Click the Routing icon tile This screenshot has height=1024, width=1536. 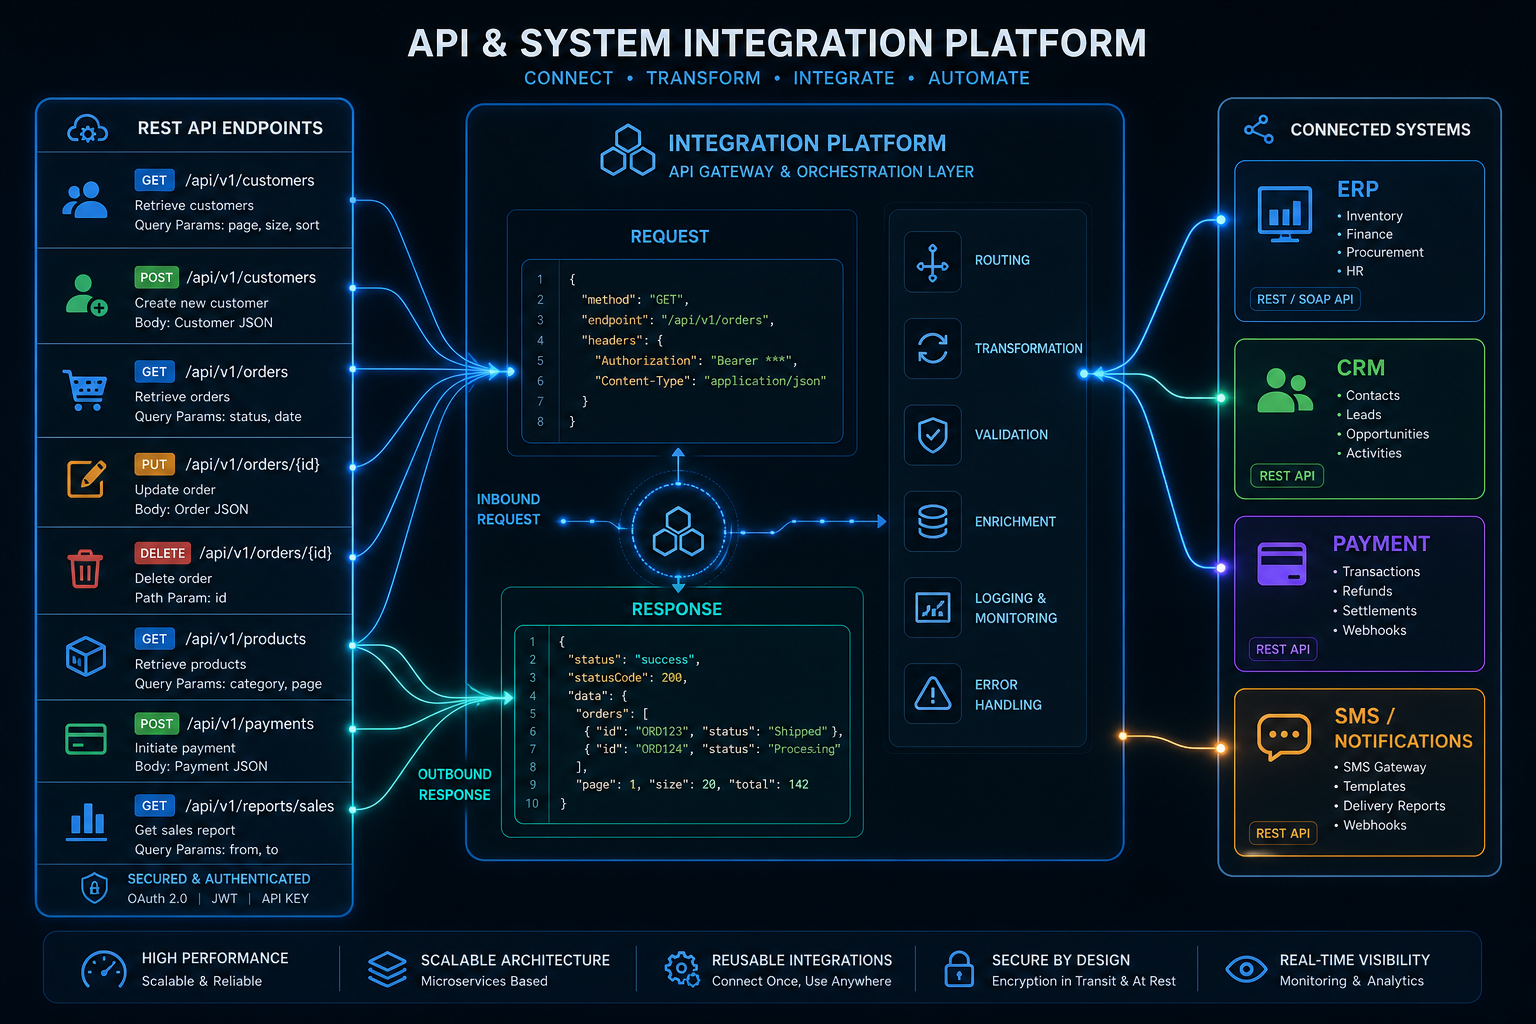pyautogui.click(x=932, y=262)
